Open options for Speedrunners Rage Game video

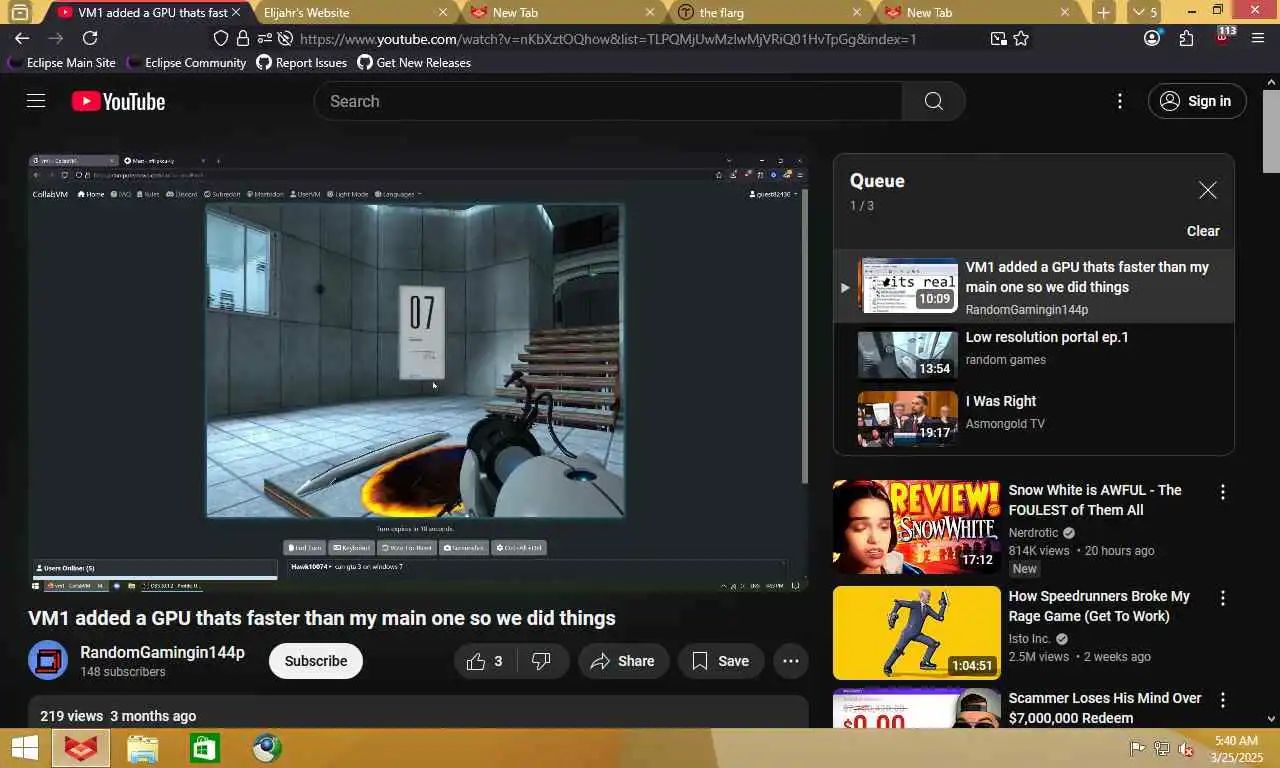(1222, 598)
